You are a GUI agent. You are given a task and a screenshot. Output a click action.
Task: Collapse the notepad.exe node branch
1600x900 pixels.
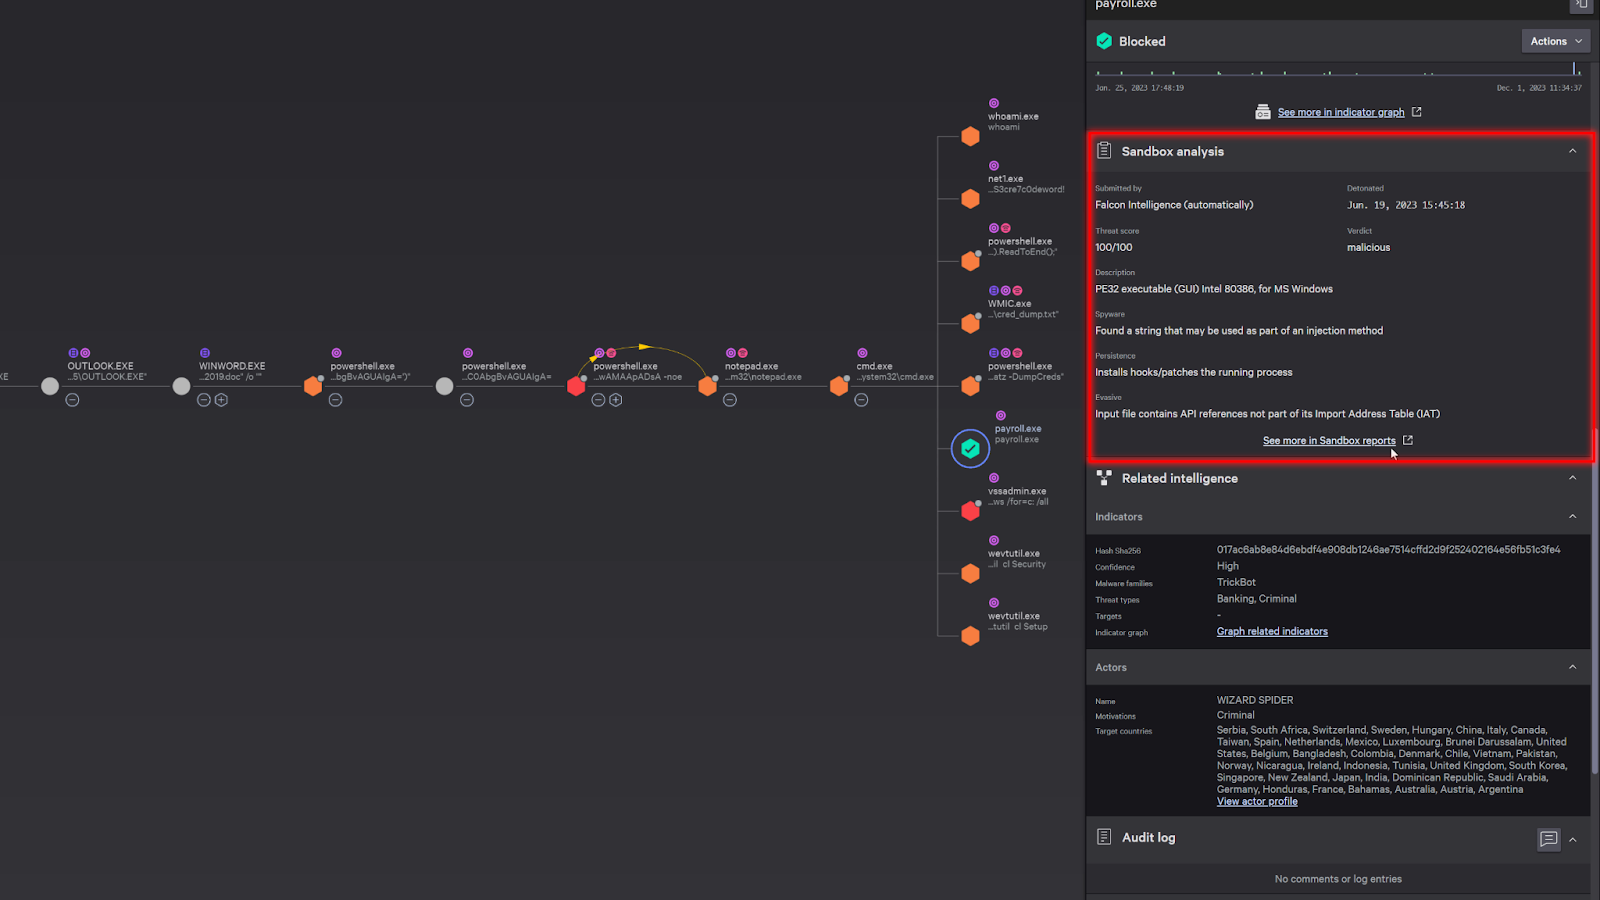pyautogui.click(x=730, y=400)
